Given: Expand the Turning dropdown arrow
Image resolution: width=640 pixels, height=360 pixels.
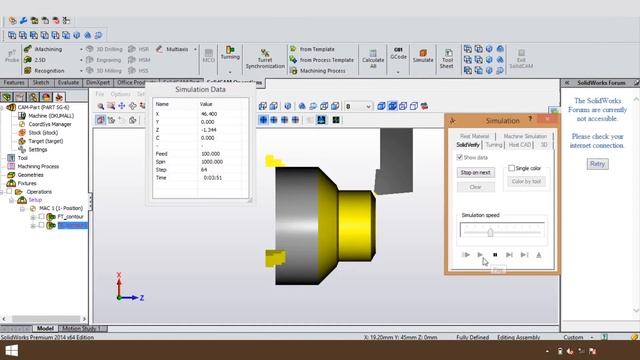Looking at the screenshot, I should pyautogui.click(x=230, y=72).
